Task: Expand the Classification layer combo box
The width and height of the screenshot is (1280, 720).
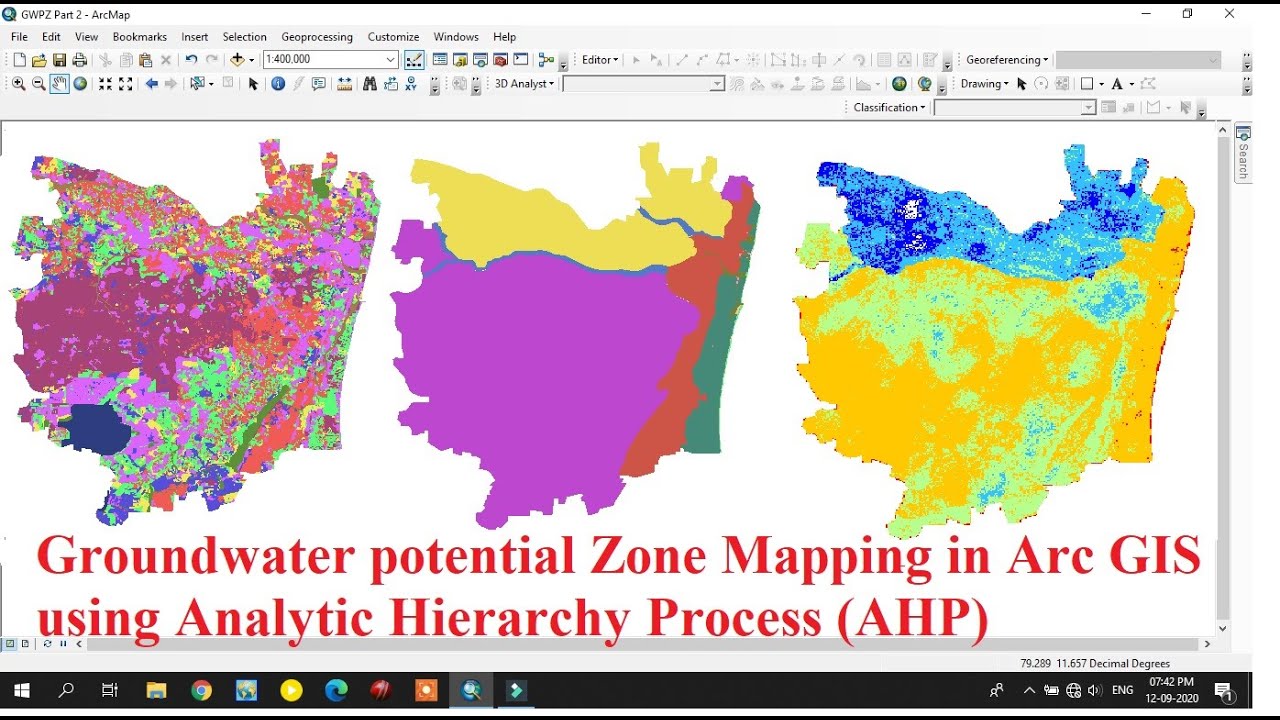Action: point(1089,108)
